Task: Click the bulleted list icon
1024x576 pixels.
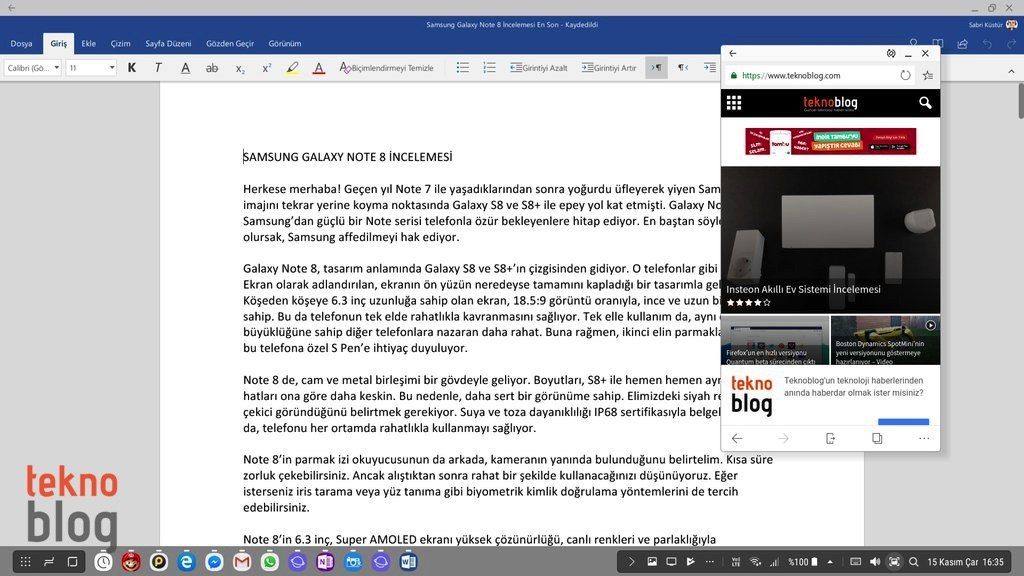Action: [x=463, y=68]
